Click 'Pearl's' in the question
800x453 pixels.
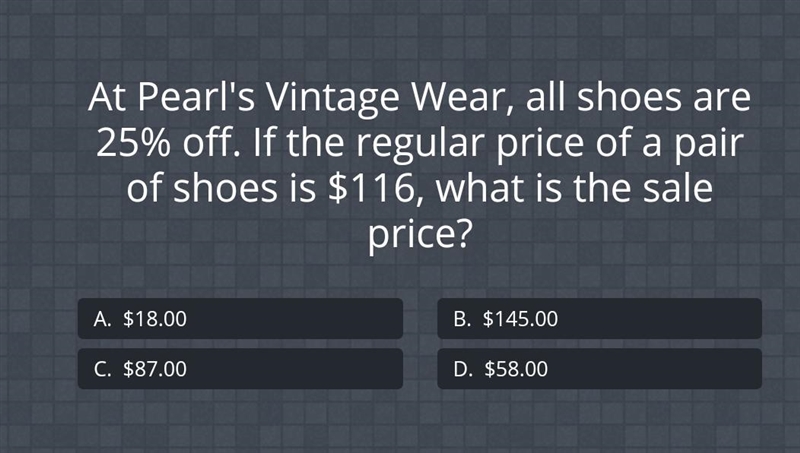click(x=196, y=97)
